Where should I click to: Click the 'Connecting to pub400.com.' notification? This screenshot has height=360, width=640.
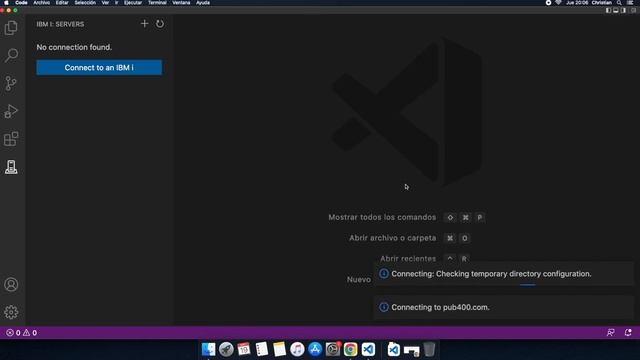pos(504,307)
